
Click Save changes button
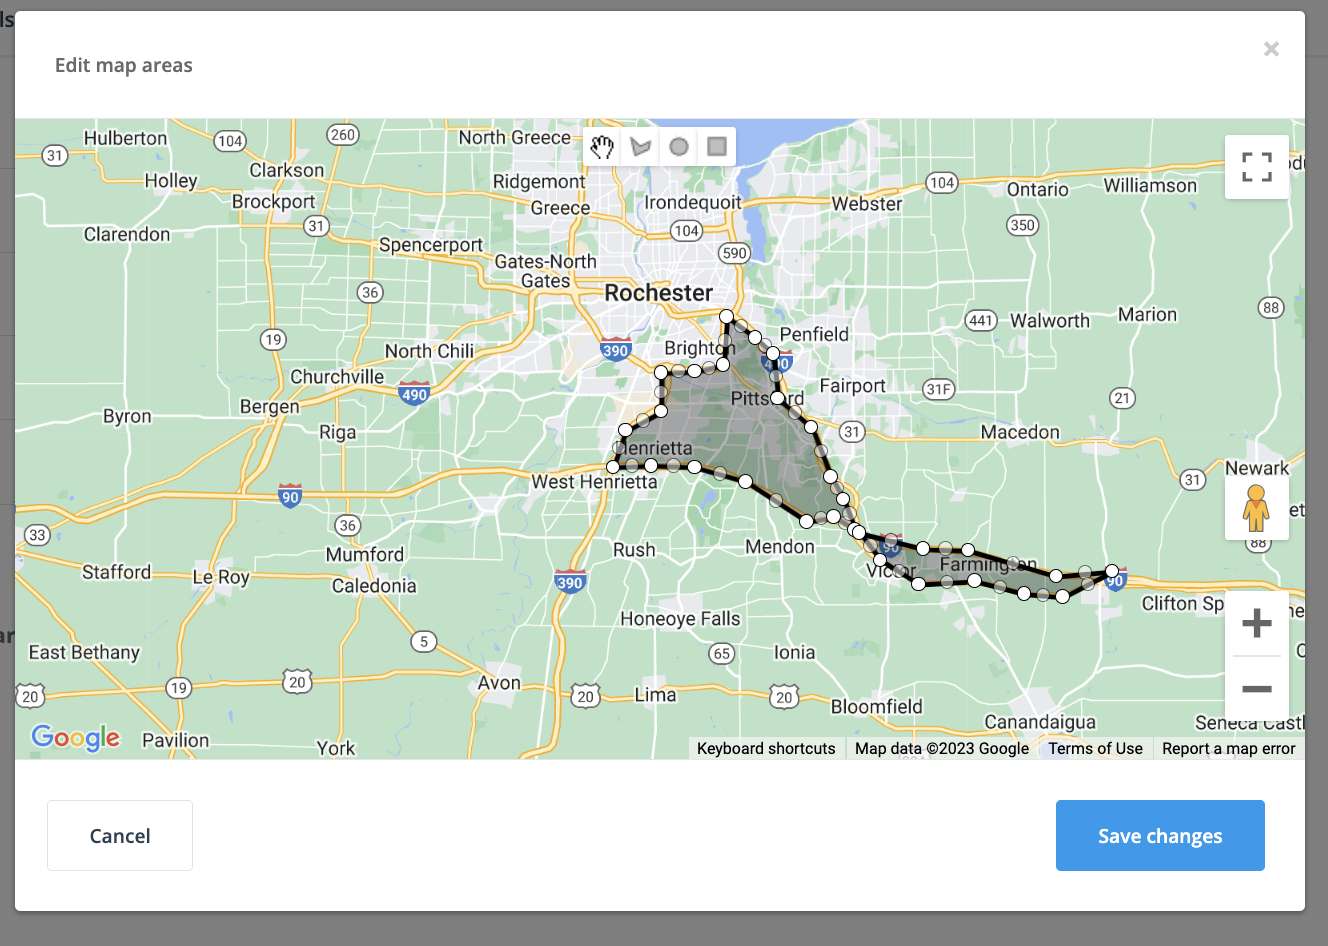pyautogui.click(x=1160, y=835)
